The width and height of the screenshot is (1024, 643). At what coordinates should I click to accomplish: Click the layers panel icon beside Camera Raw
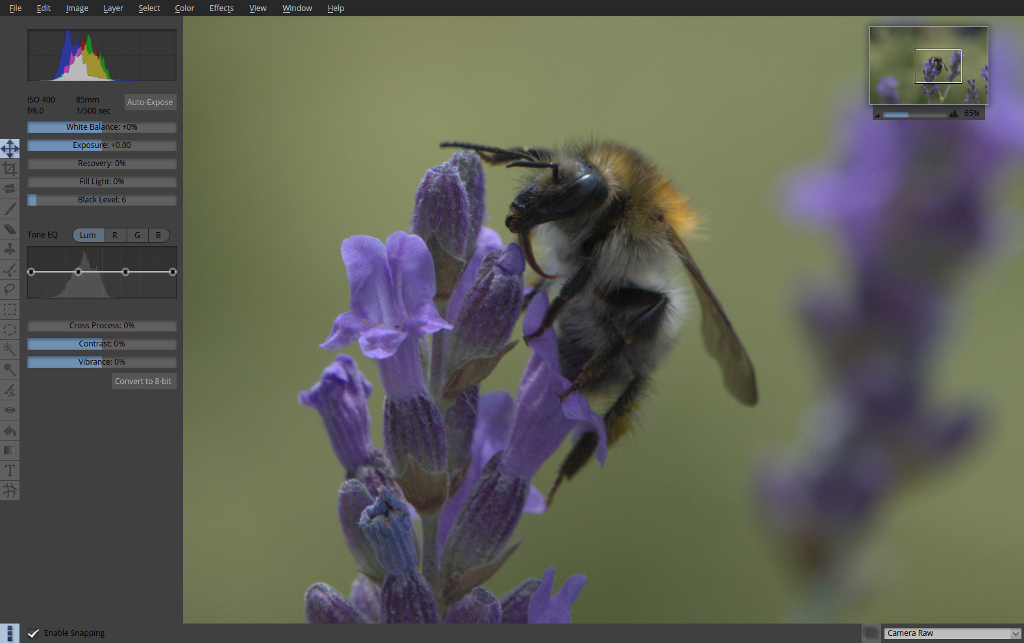coord(870,633)
